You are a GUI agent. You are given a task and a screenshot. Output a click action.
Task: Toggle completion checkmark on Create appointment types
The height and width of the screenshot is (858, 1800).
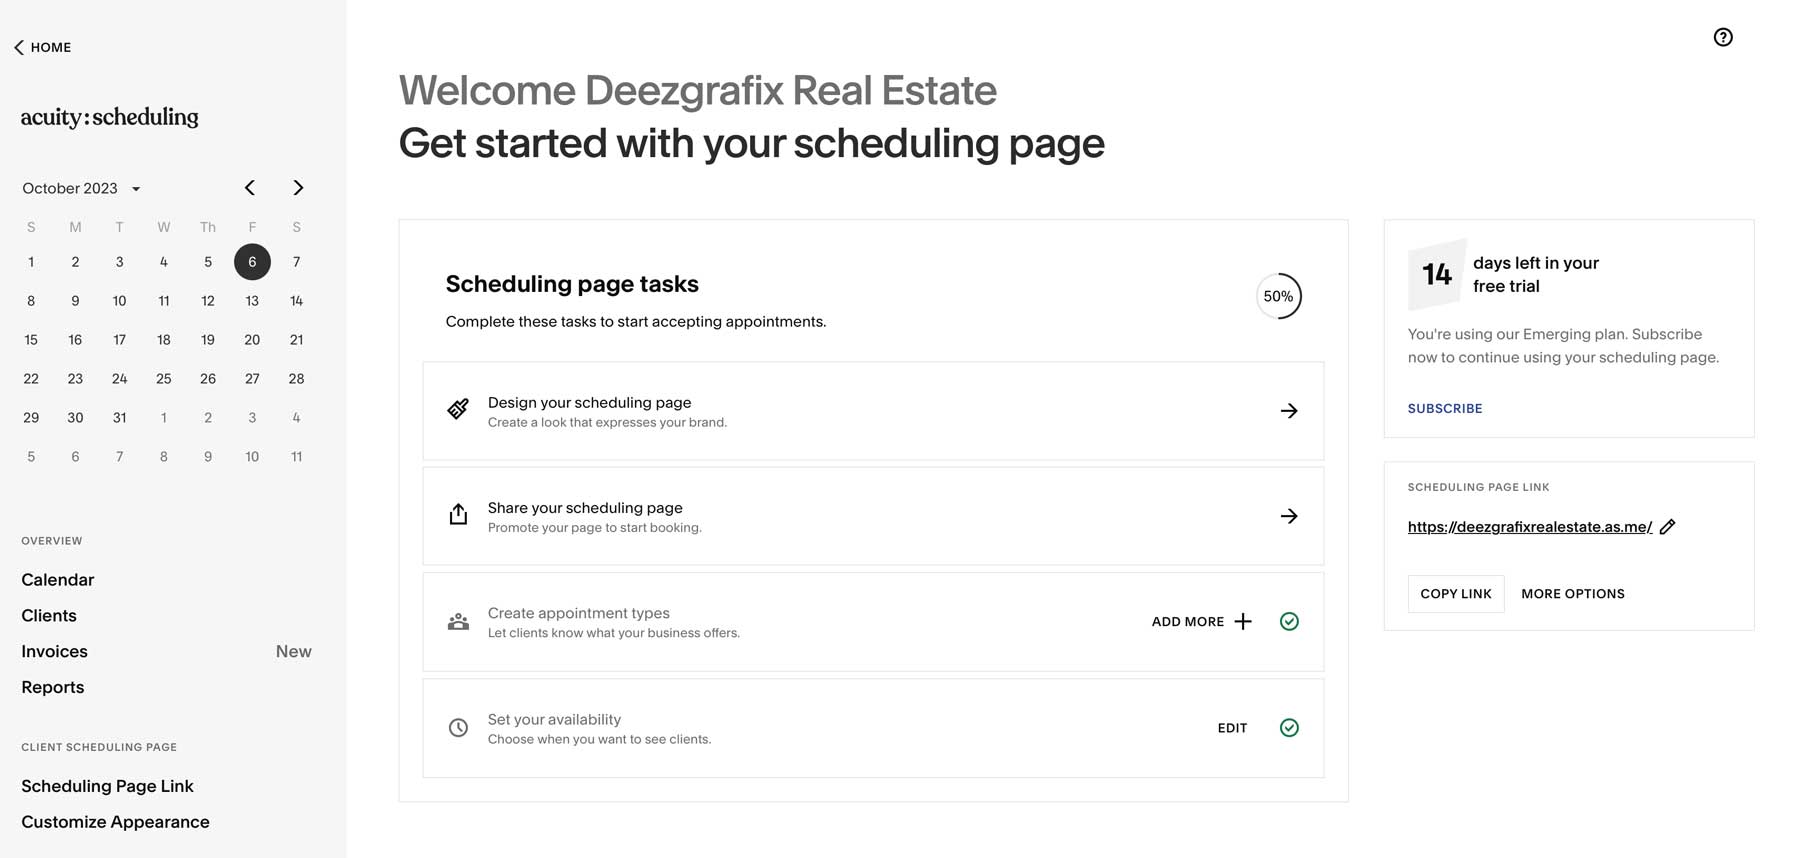point(1289,621)
